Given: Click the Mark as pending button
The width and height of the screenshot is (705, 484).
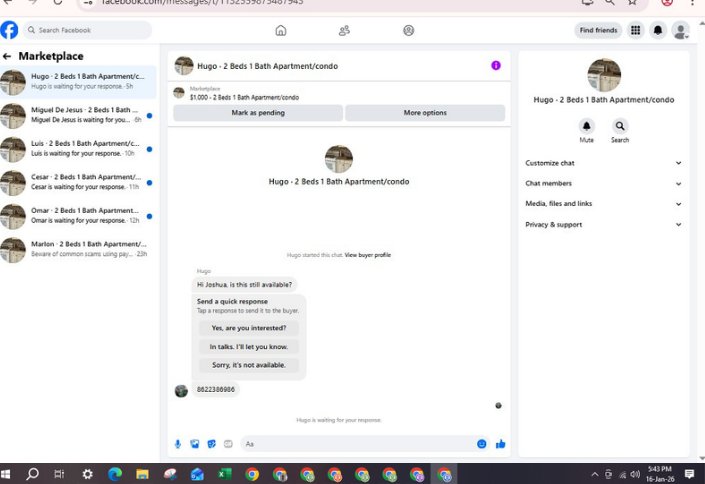Looking at the screenshot, I should (x=258, y=113).
